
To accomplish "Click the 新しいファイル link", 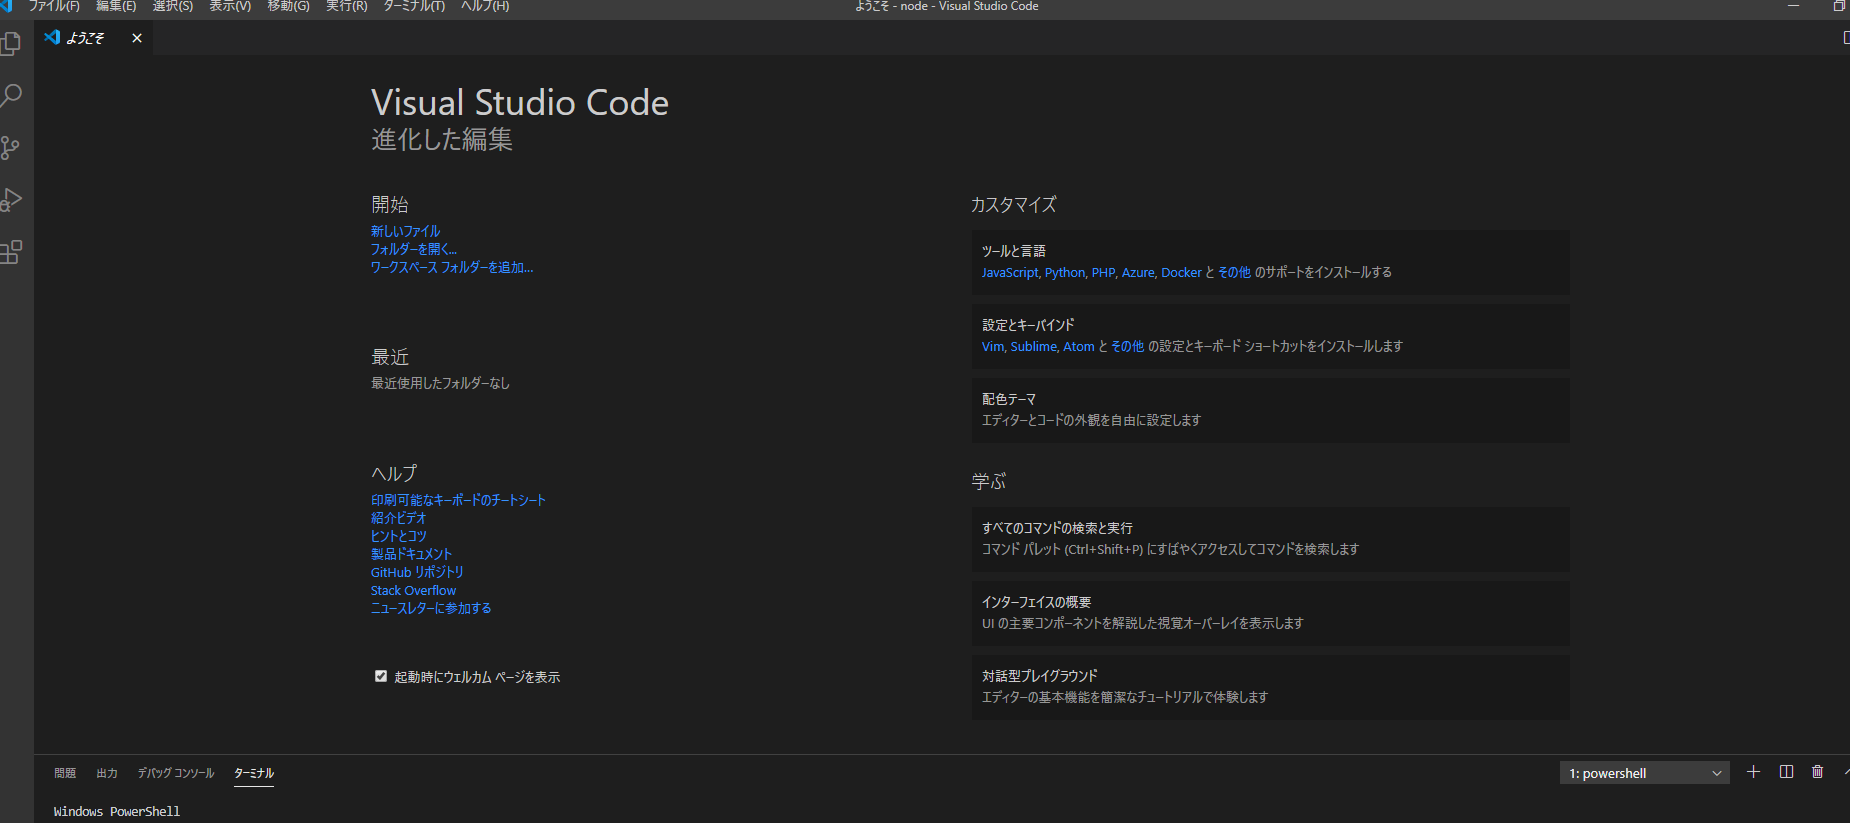I will click(405, 231).
